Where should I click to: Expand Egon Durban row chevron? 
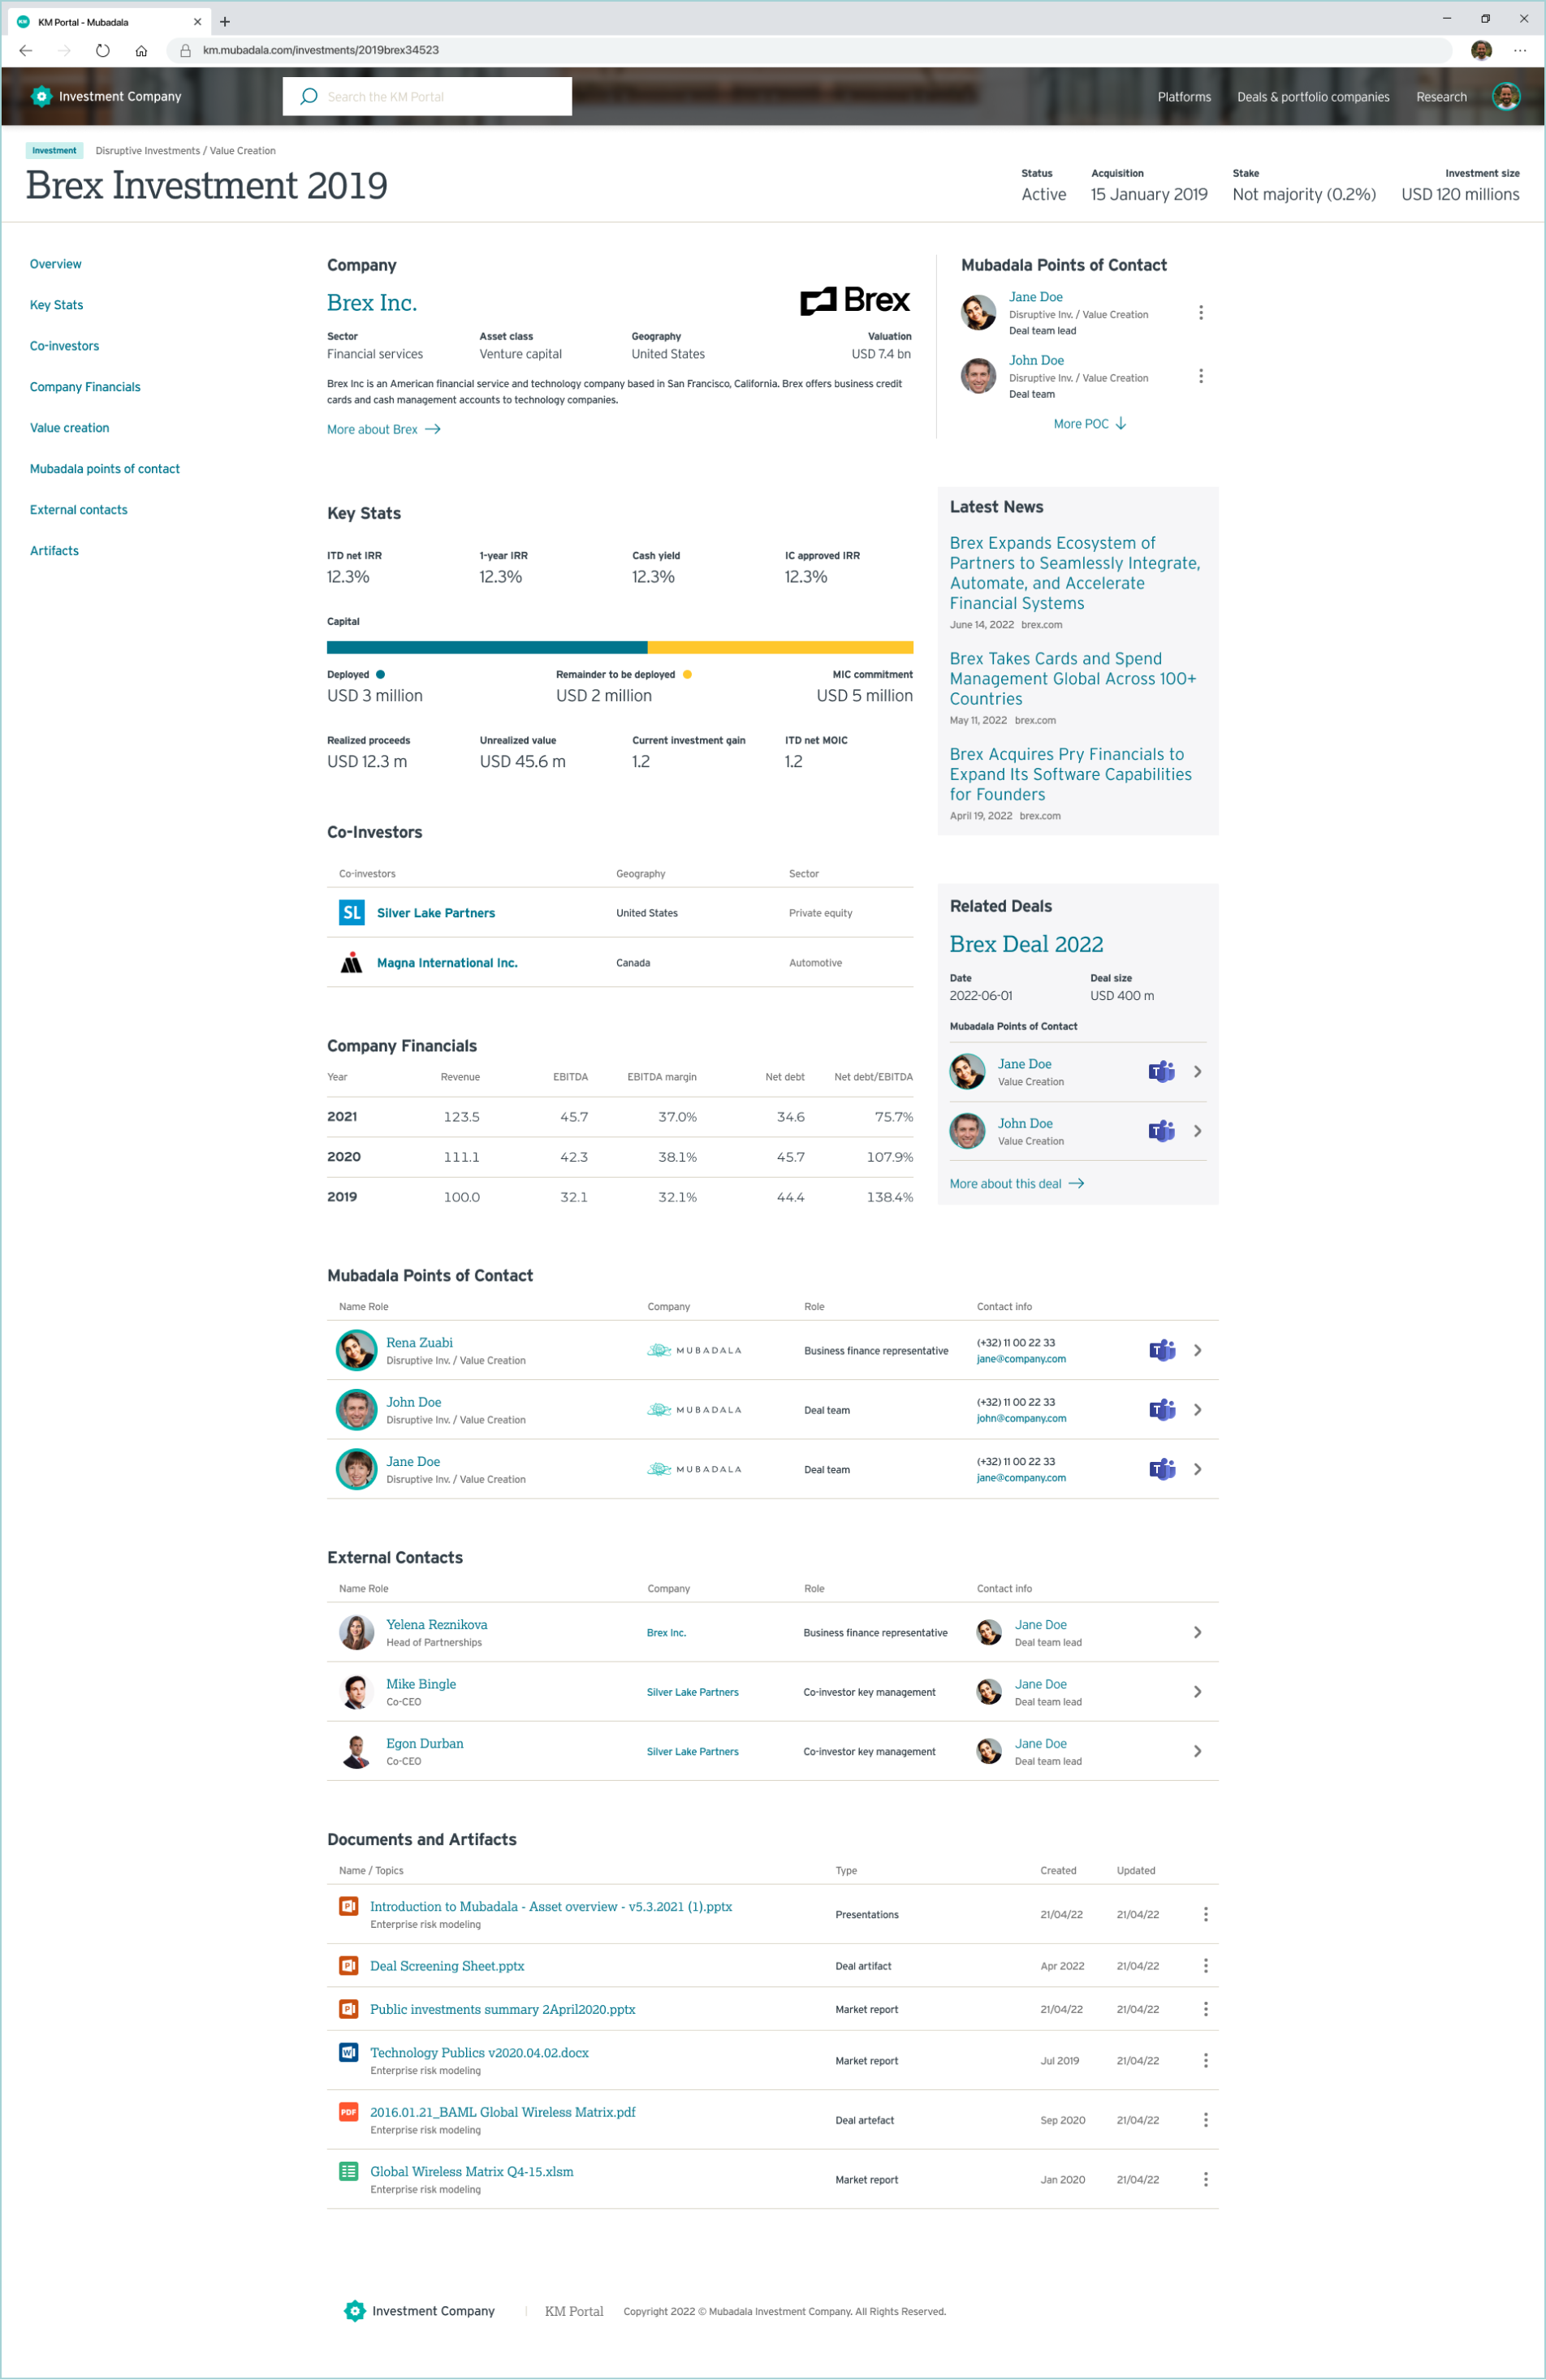[1197, 1751]
